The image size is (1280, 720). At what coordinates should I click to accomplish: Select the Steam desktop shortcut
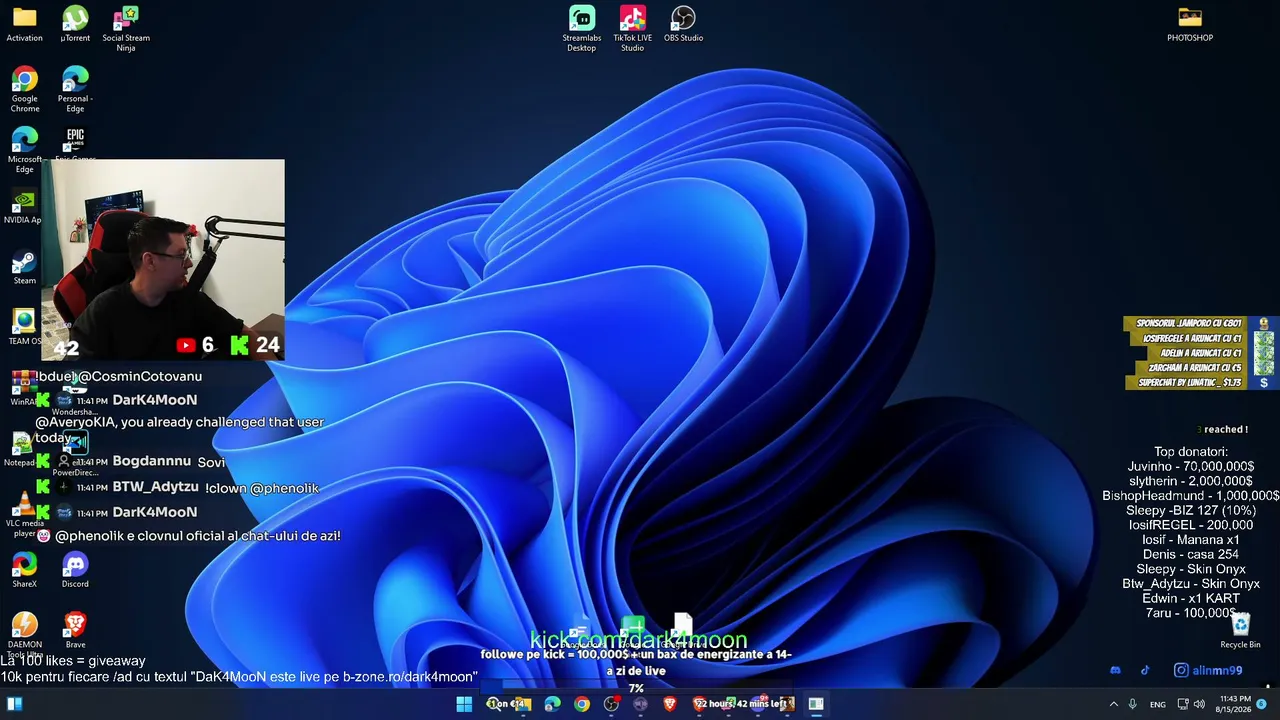pos(25,268)
